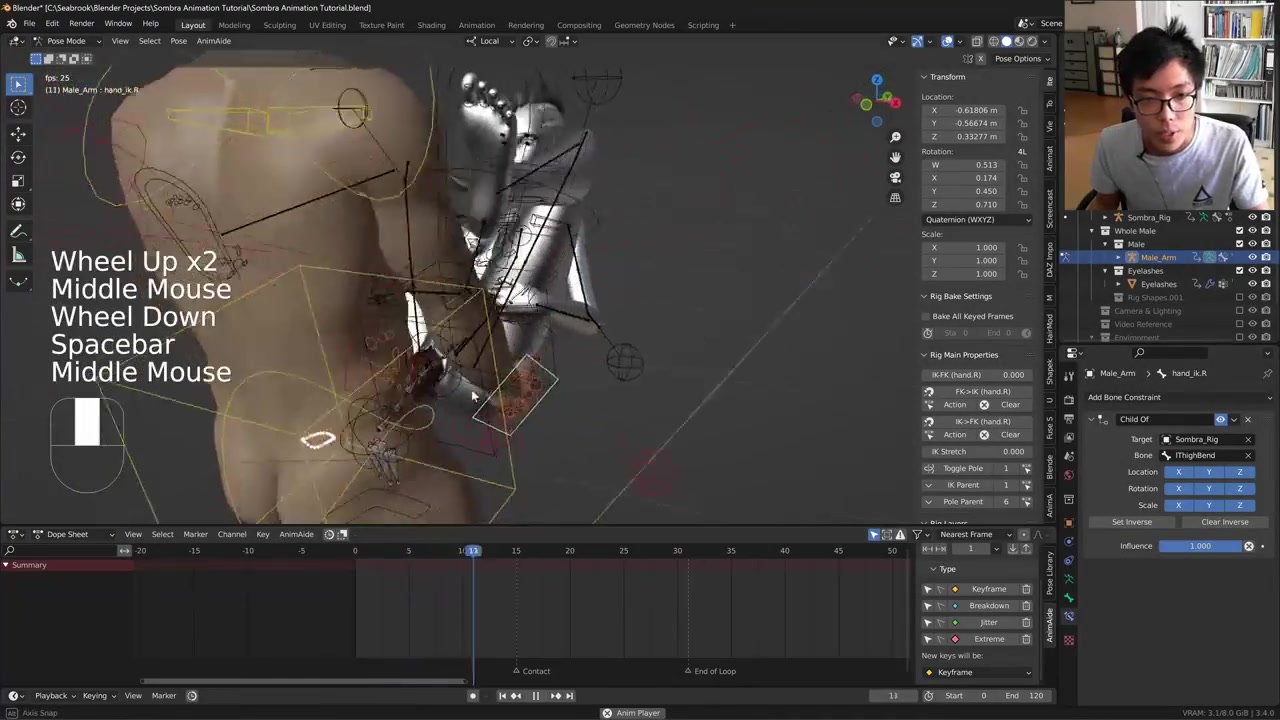Delete the Breakdown key type trash icon
This screenshot has width=1280, height=720.
point(1026,606)
